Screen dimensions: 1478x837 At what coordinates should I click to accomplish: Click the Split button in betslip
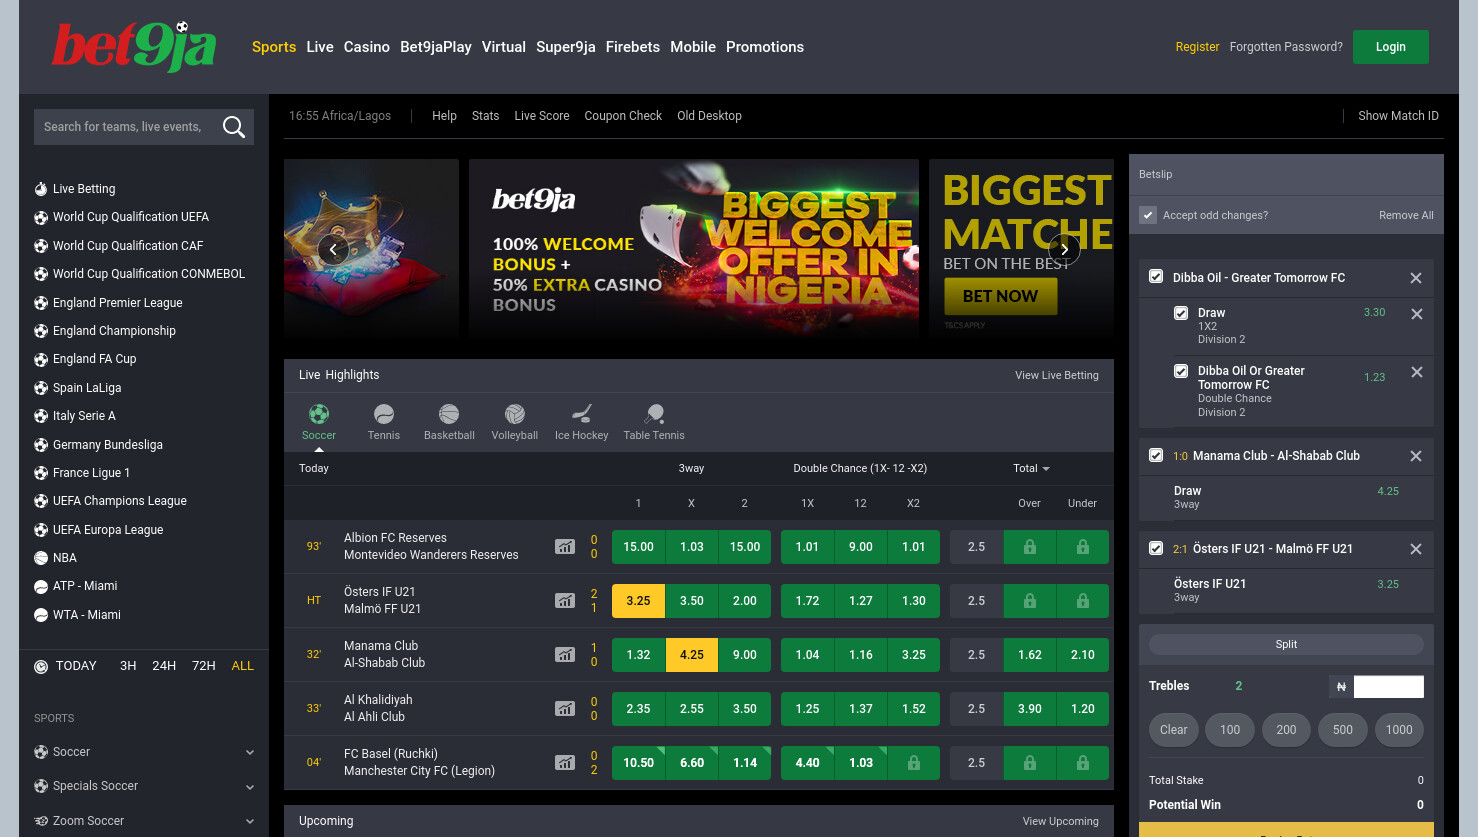1286,645
